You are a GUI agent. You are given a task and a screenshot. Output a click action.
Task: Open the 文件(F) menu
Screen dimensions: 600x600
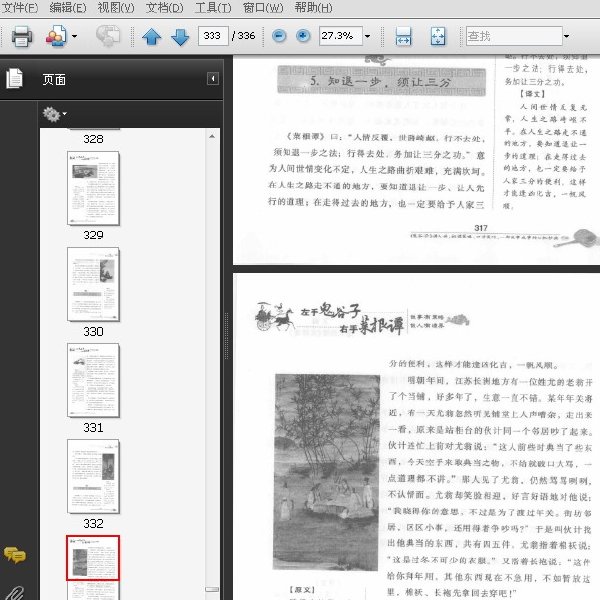pyautogui.click(x=20, y=8)
